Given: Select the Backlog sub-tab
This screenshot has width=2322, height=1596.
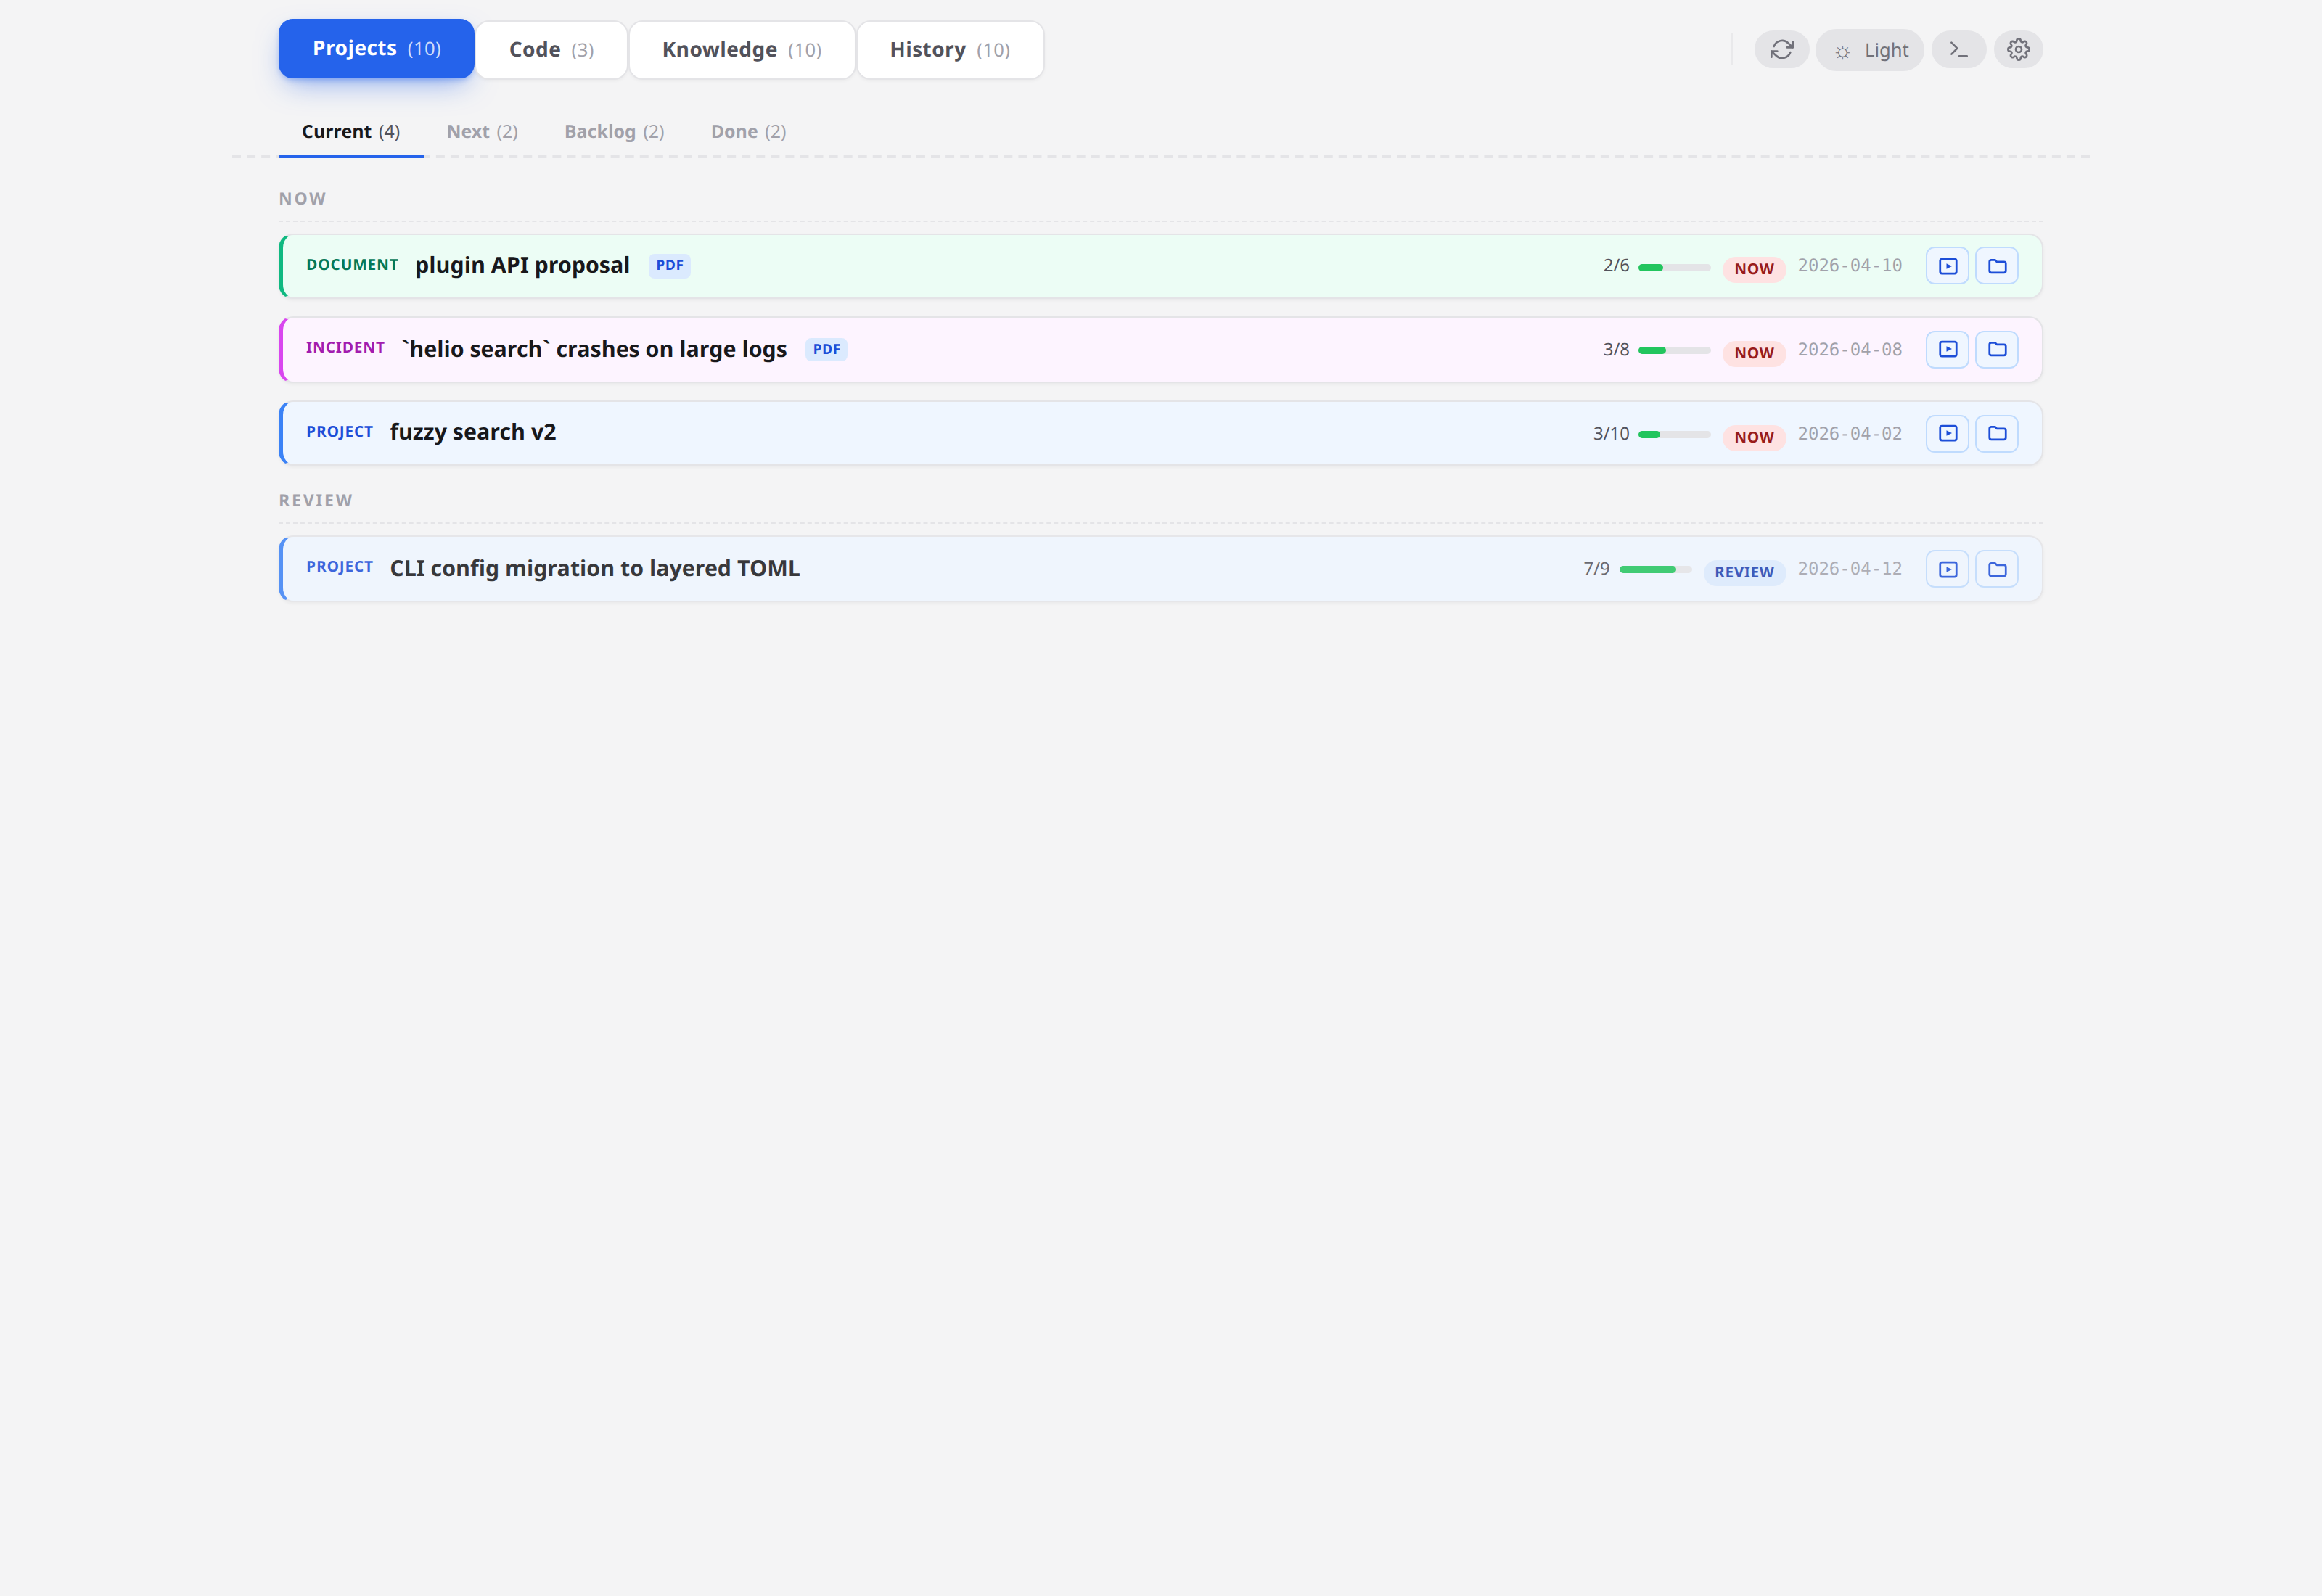Looking at the screenshot, I should click(x=614, y=131).
